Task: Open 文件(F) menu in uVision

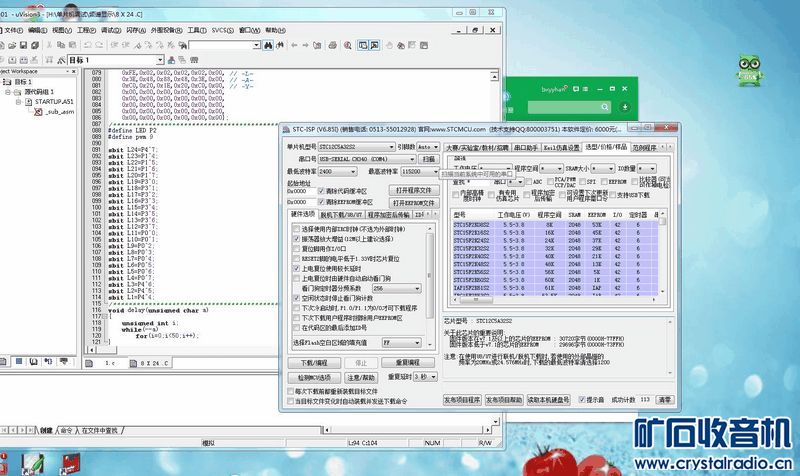Action: click(x=13, y=31)
